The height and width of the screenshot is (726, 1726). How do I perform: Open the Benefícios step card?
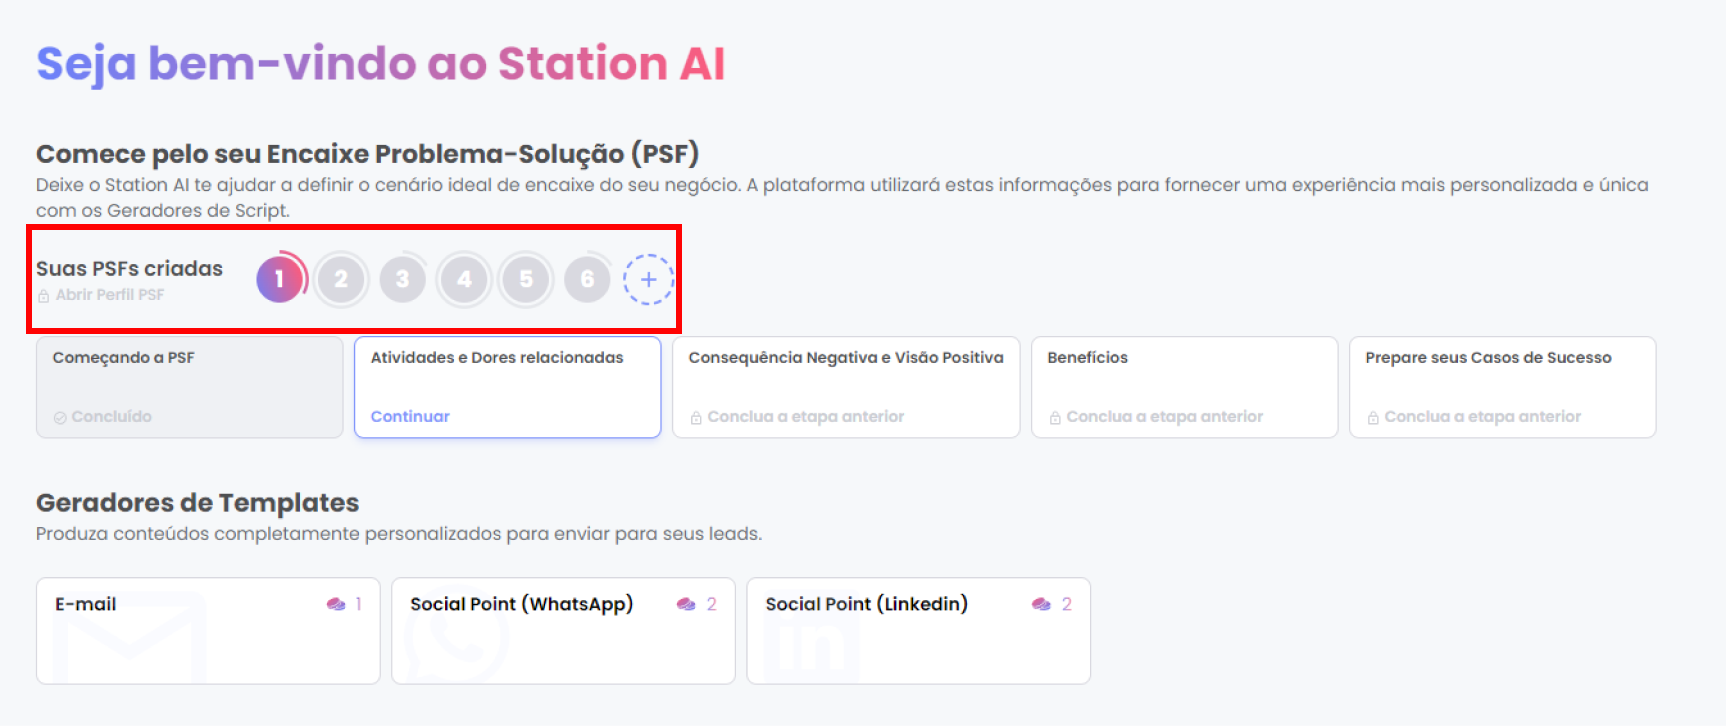(x=1184, y=387)
